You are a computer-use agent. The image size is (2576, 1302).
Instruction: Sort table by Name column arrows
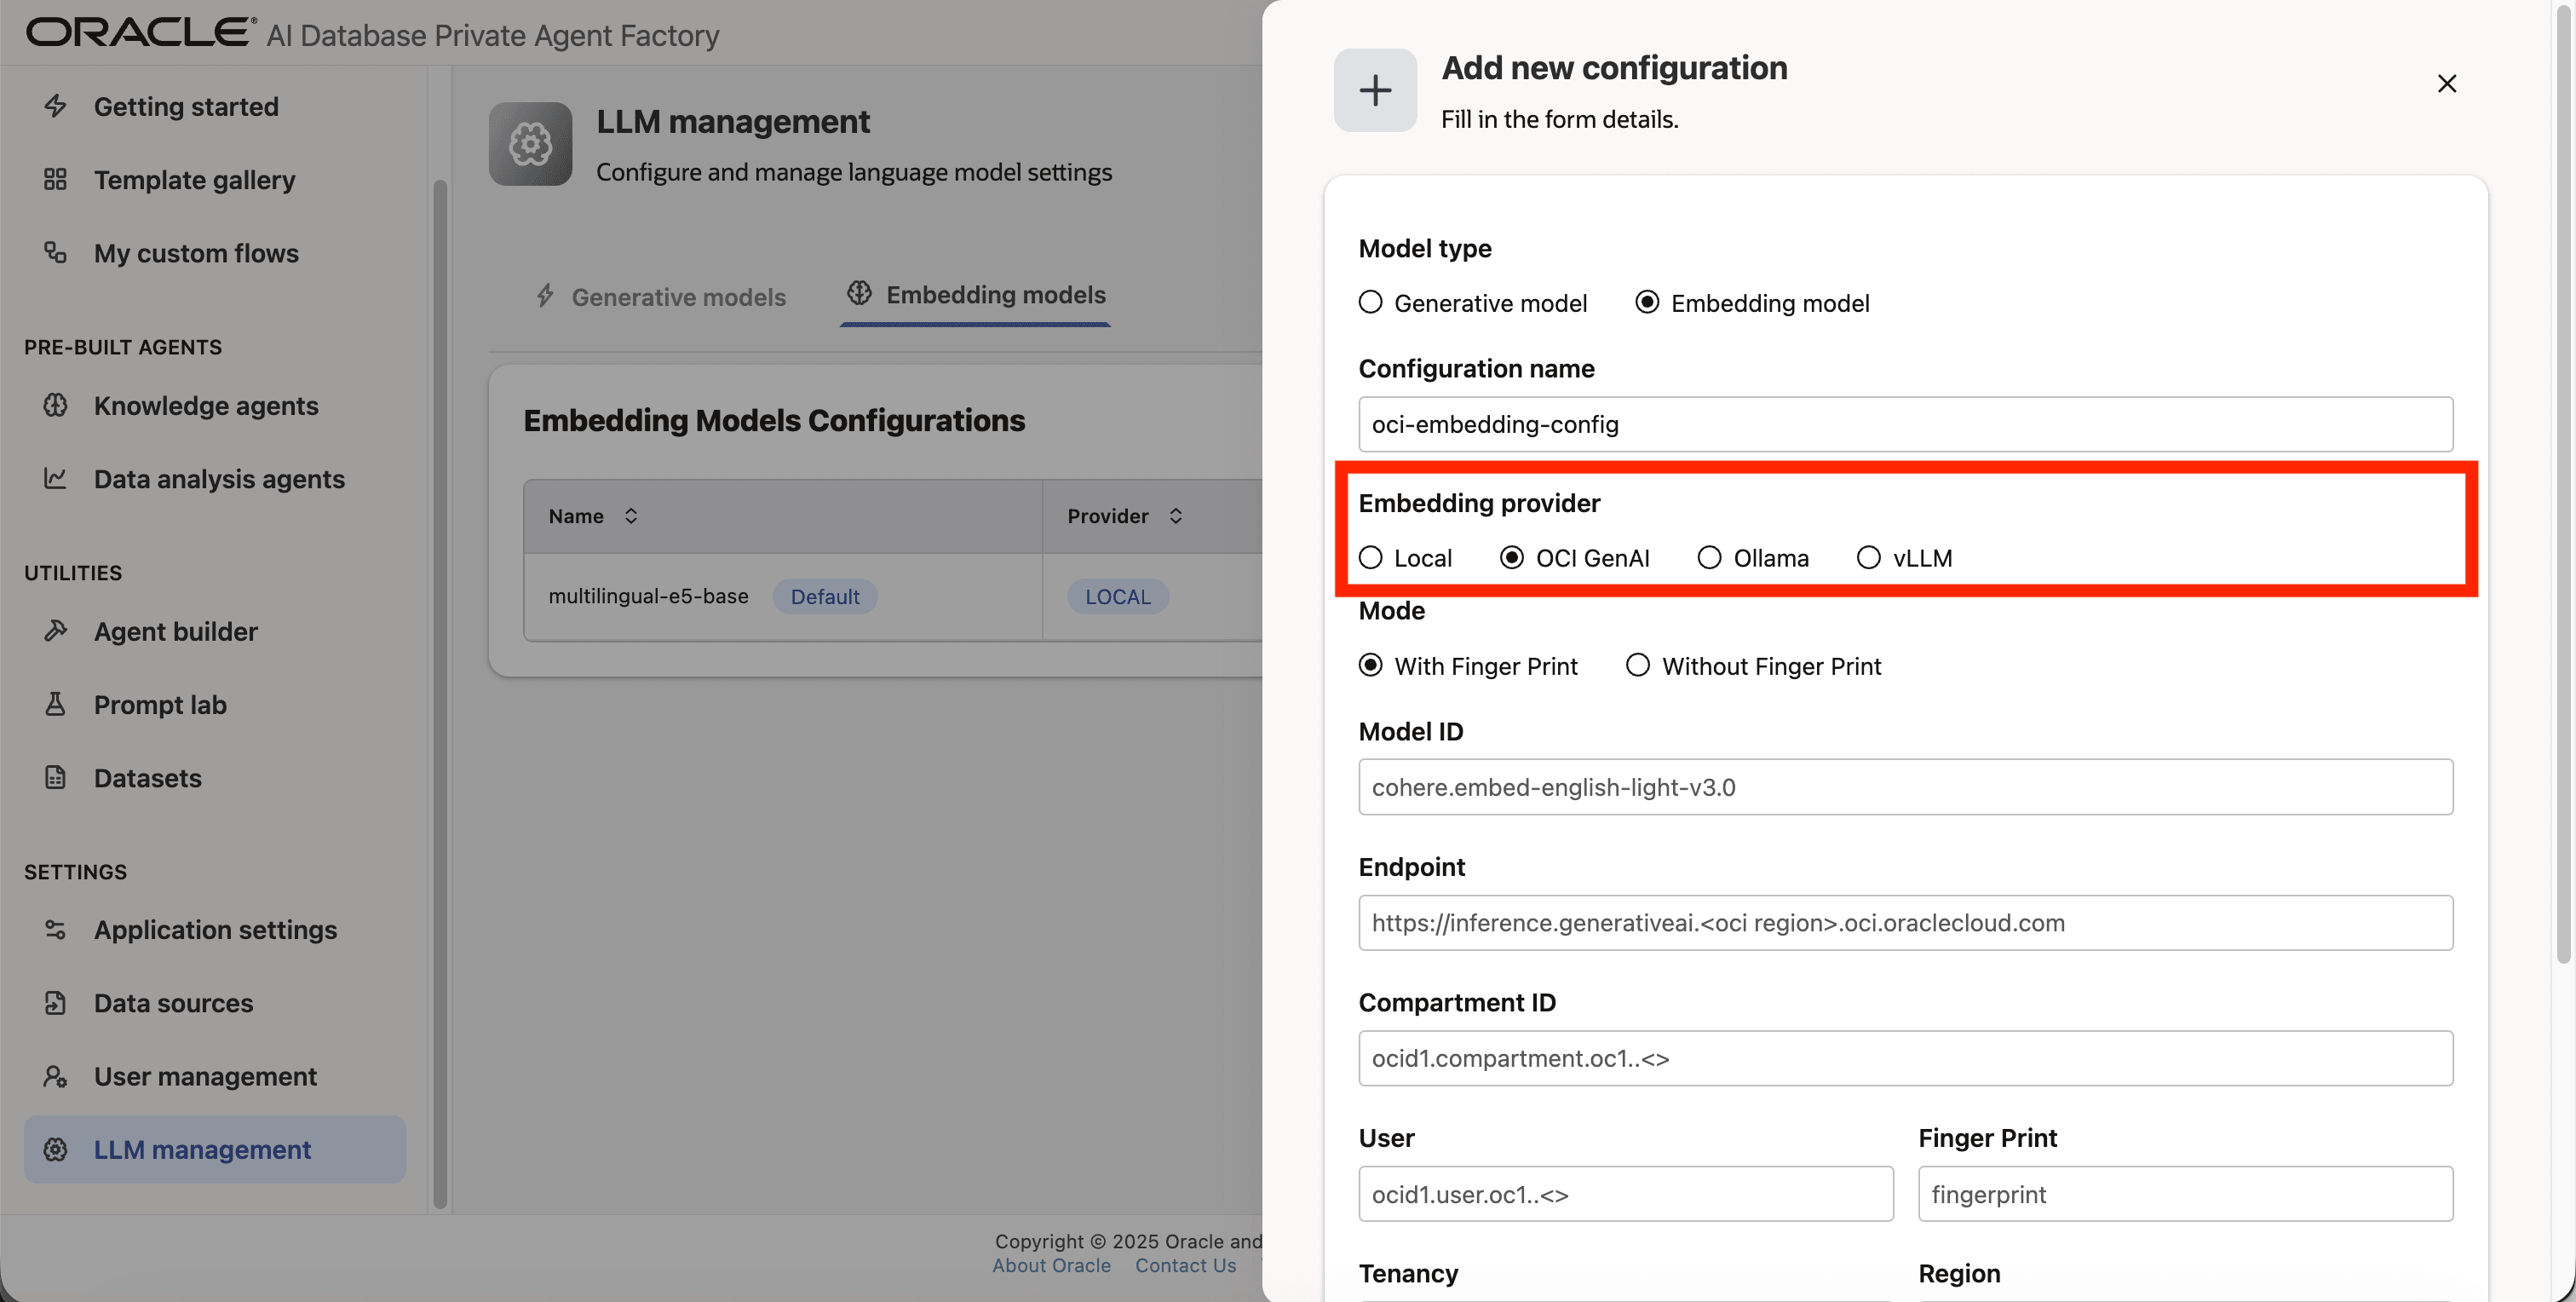[631, 516]
